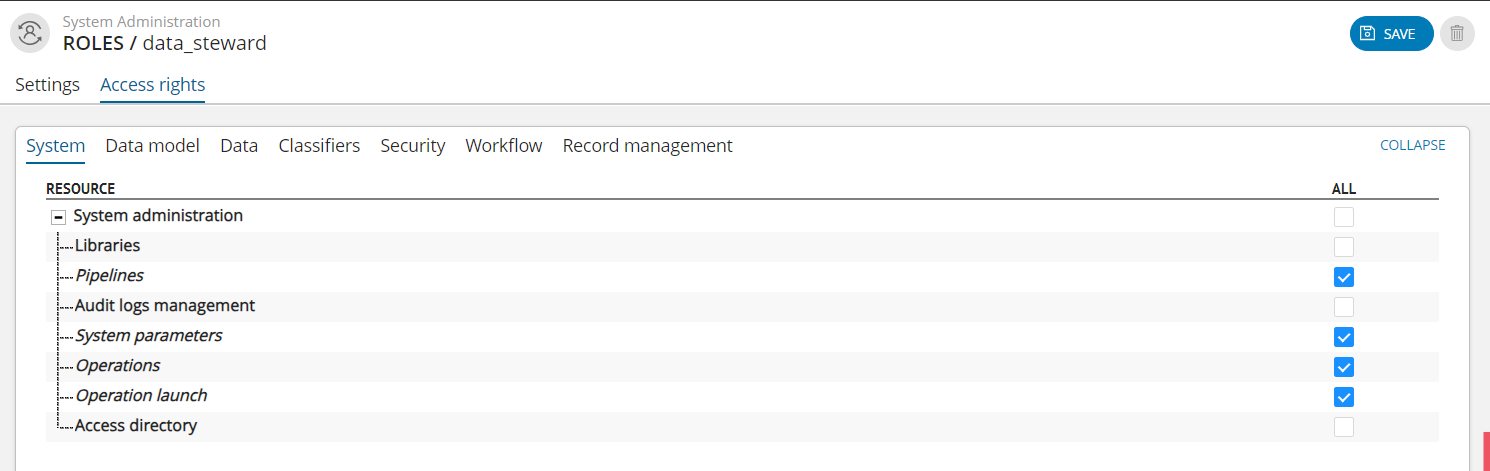Select the Libraries resource row
Screen dimensions: 1490x471
(742, 246)
